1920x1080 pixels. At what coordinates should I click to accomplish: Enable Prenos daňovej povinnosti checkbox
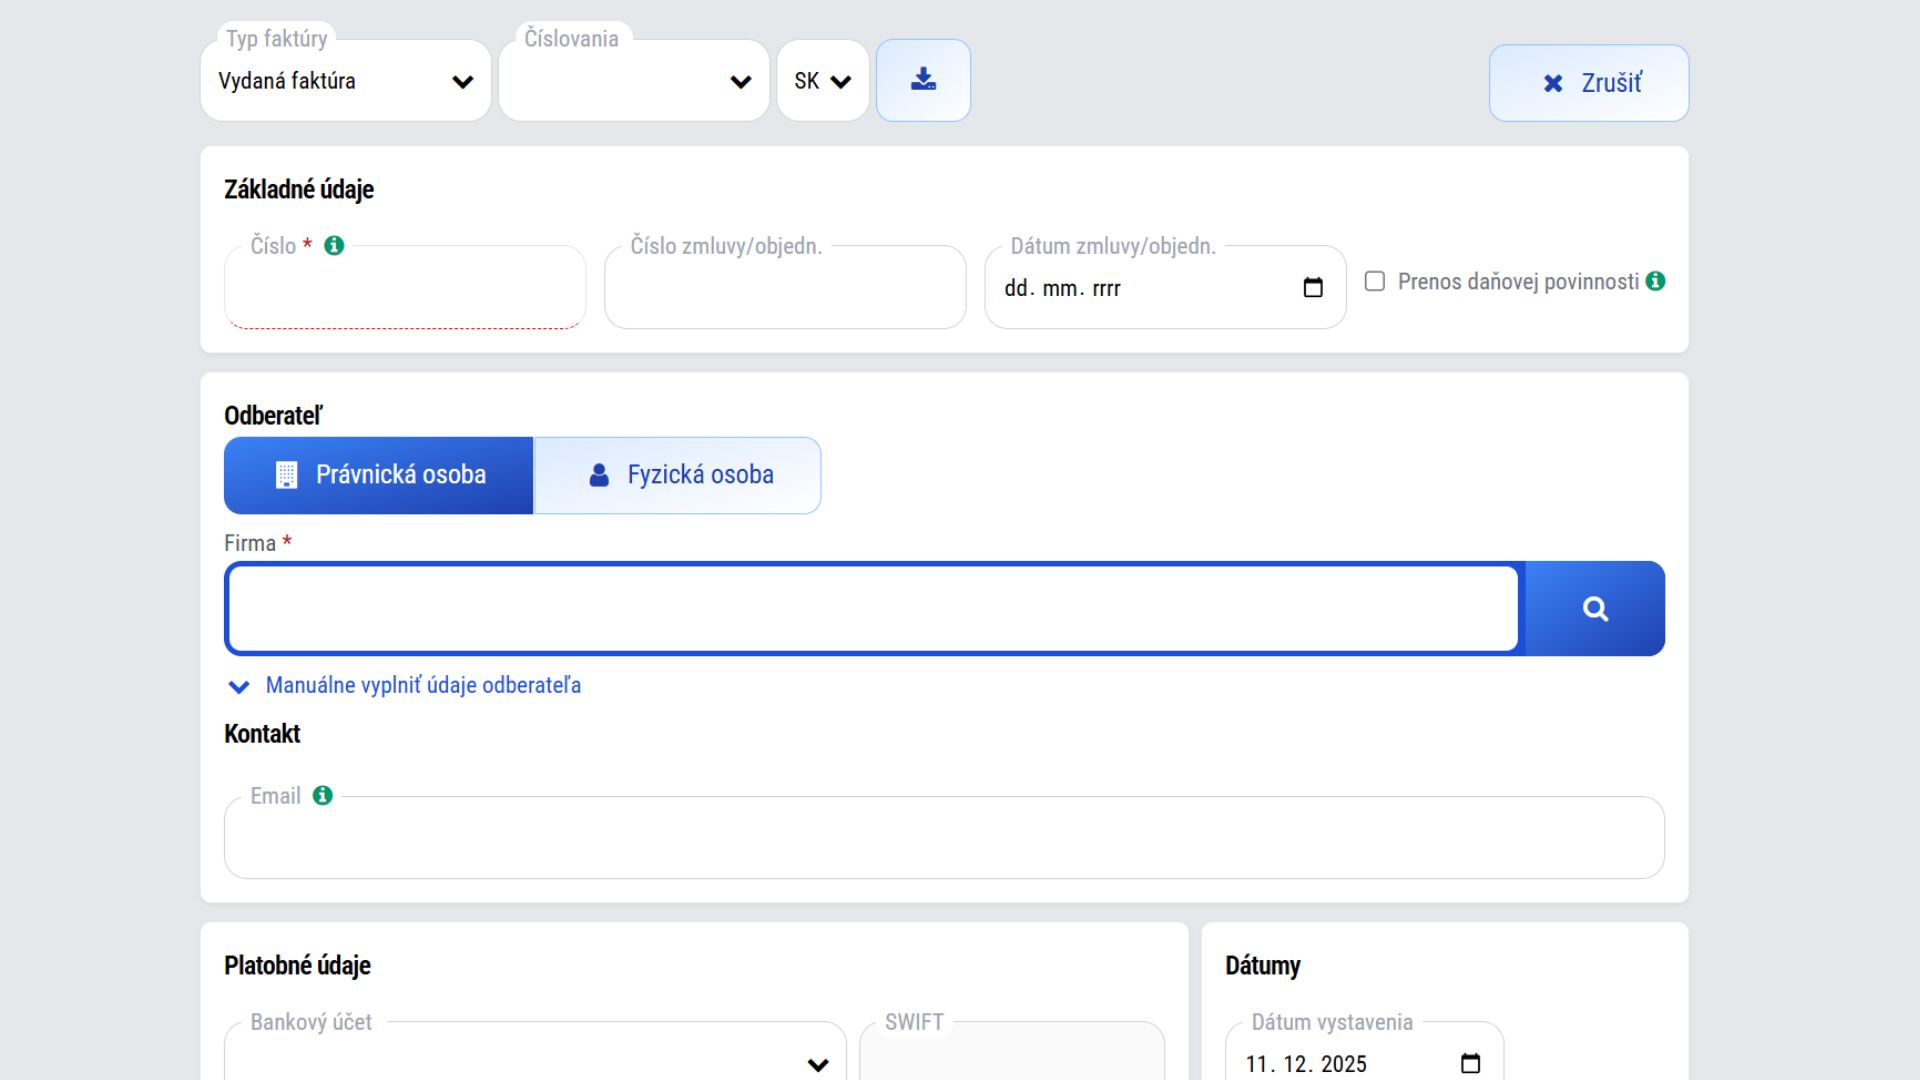tap(1375, 282)
